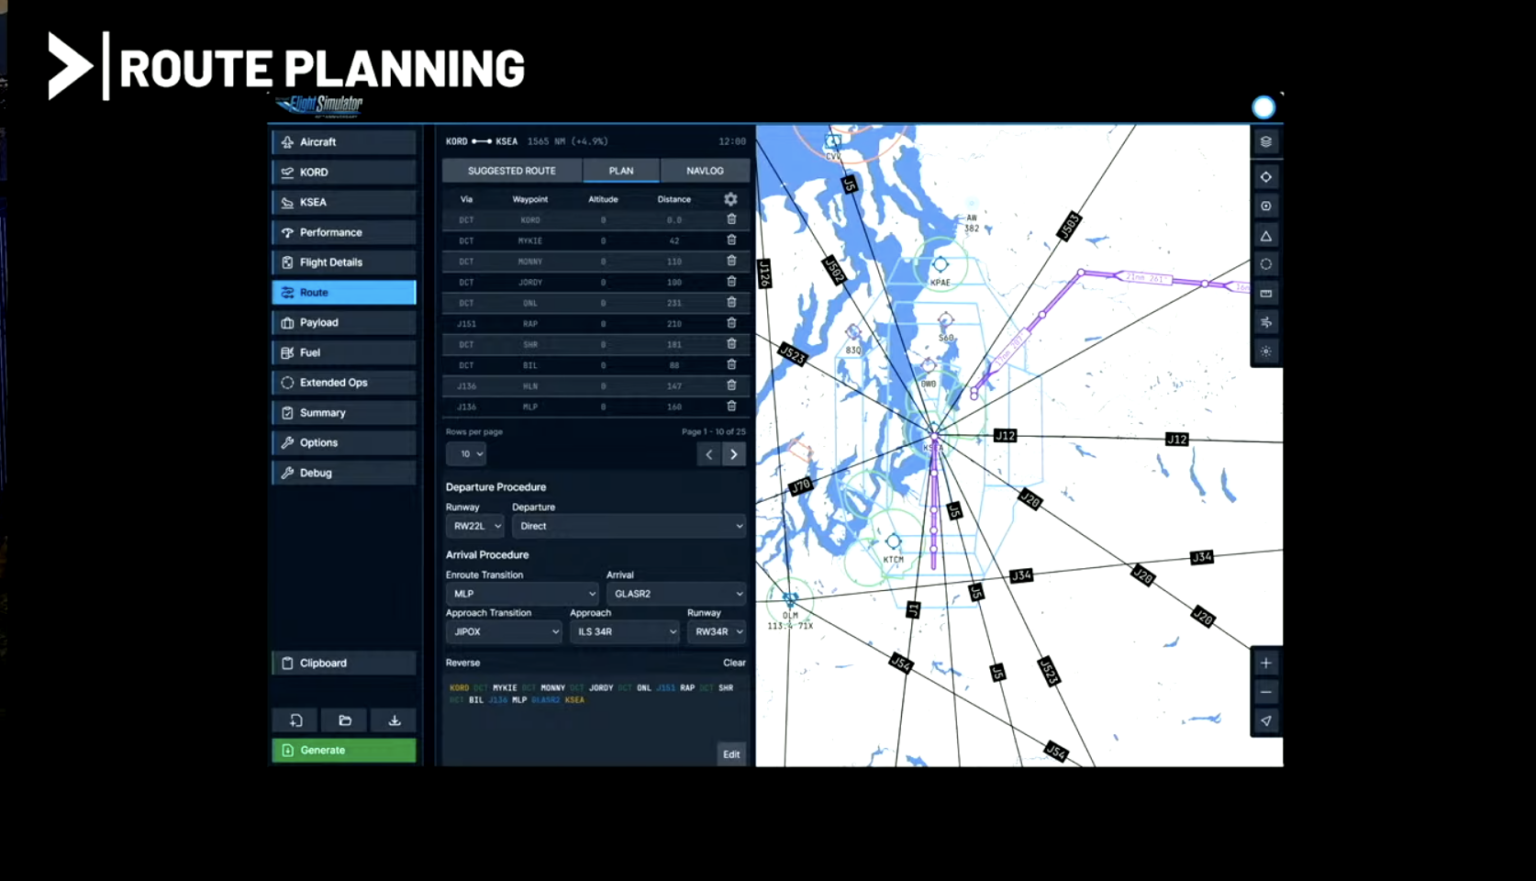
Task: Create a new flight plan
Action: point(296,720)
